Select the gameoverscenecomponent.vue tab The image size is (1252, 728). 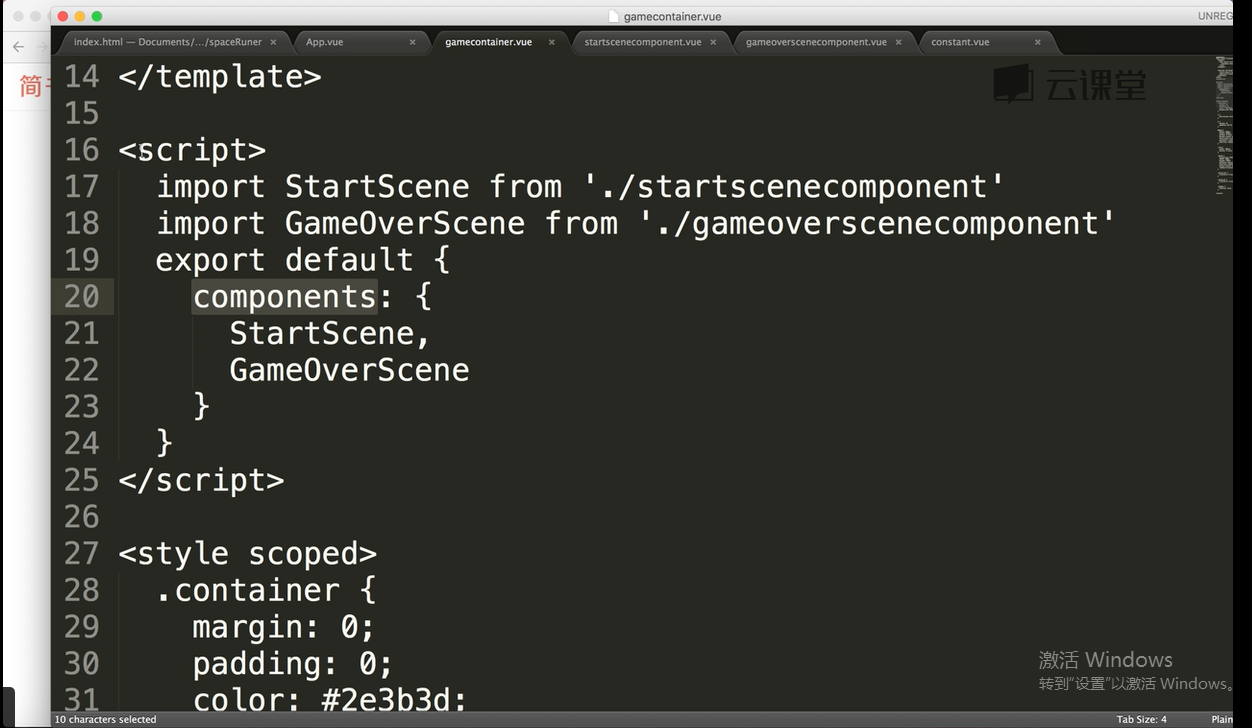tap(816, 42)
